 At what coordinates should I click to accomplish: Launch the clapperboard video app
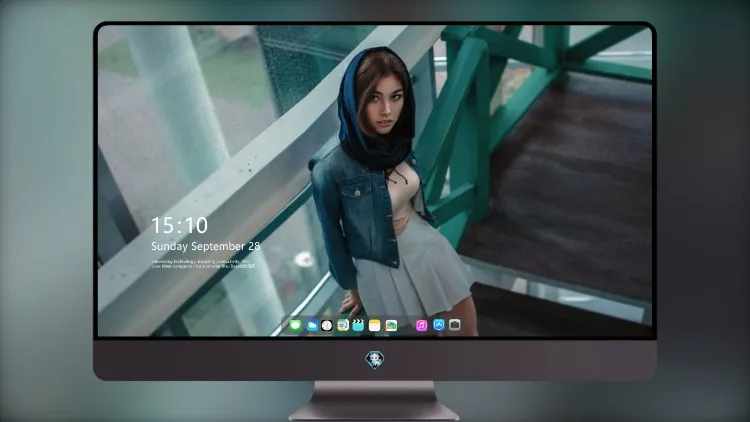[x=358, y=325]
